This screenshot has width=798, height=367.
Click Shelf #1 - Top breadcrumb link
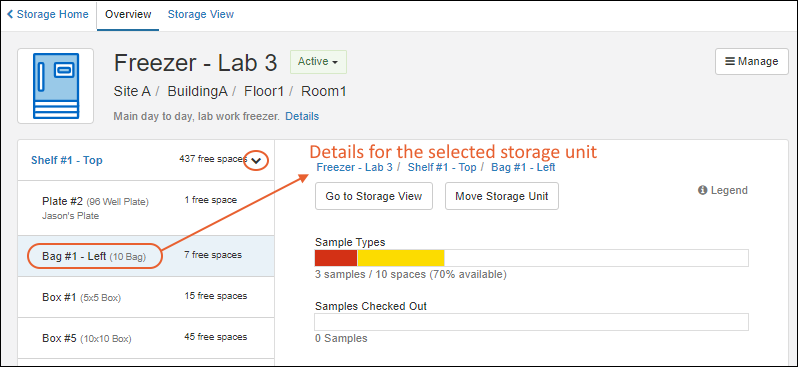point(442,167)
